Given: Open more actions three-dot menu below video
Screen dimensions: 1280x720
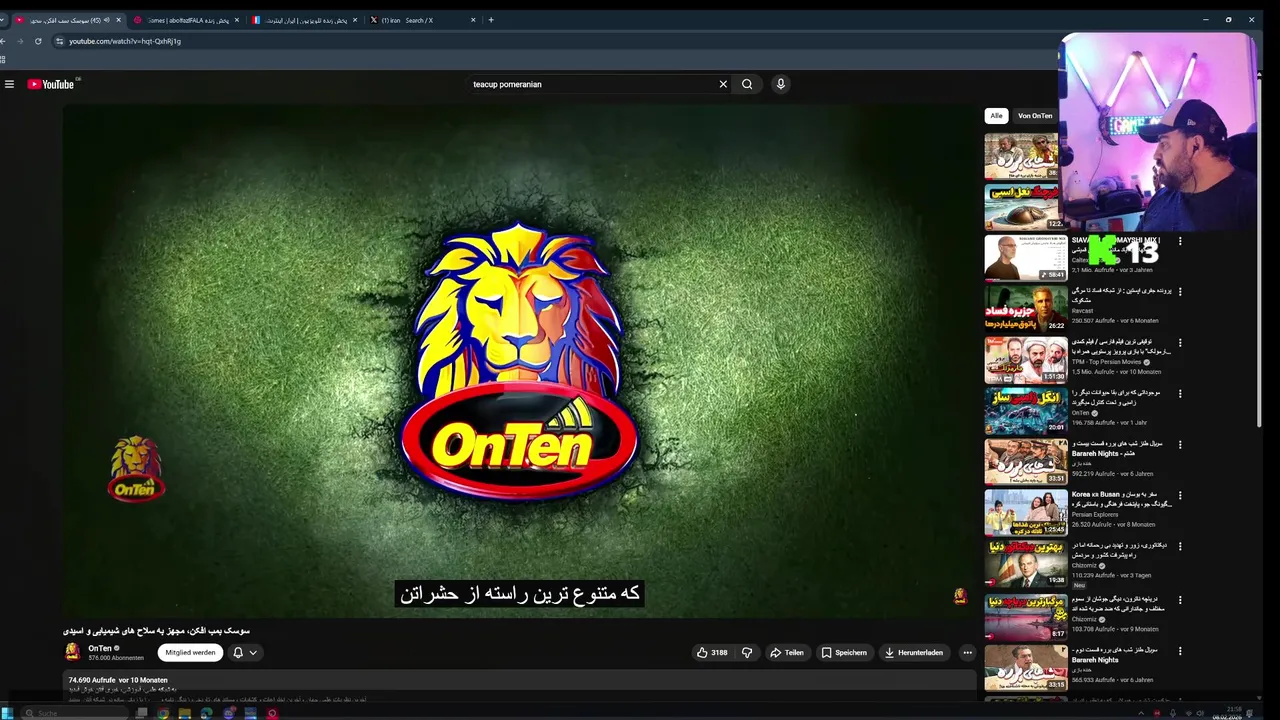Looking at the screenshot, I should coord(967,653).
